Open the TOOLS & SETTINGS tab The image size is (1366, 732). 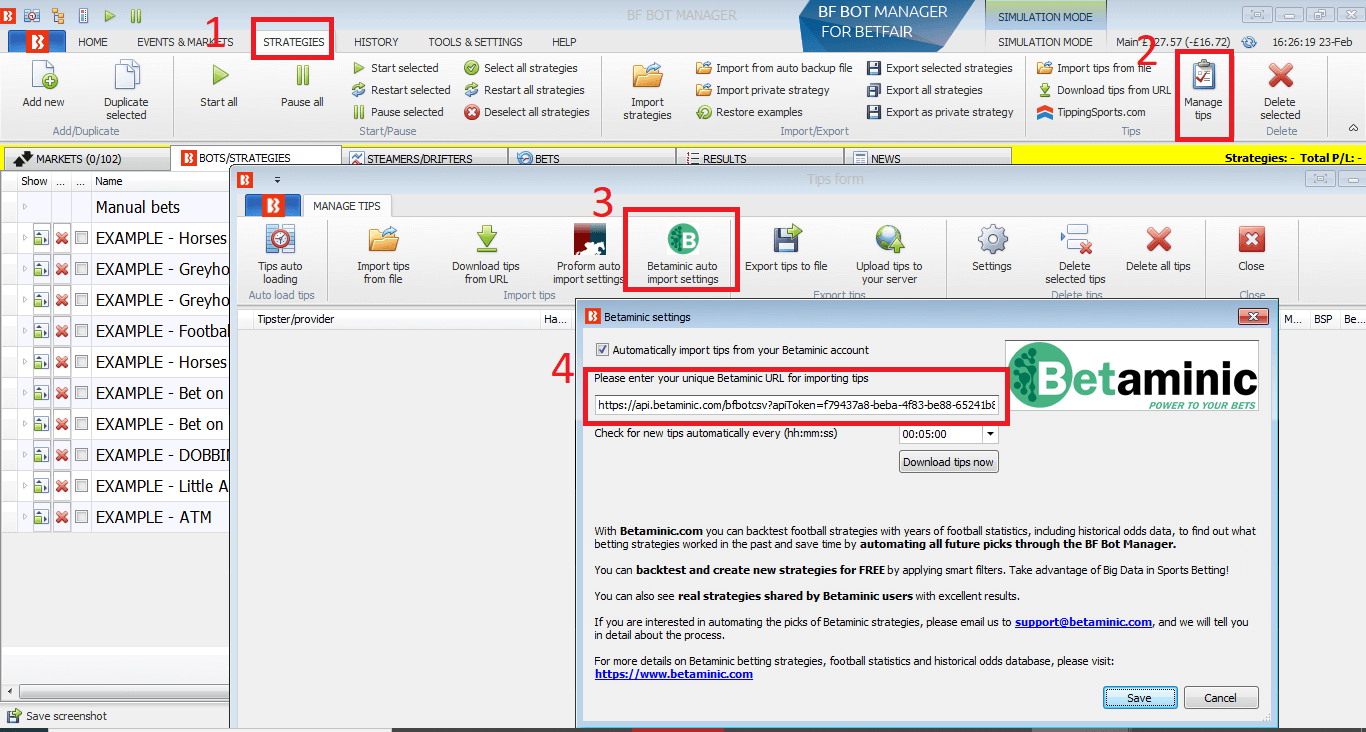click(475, 42)
